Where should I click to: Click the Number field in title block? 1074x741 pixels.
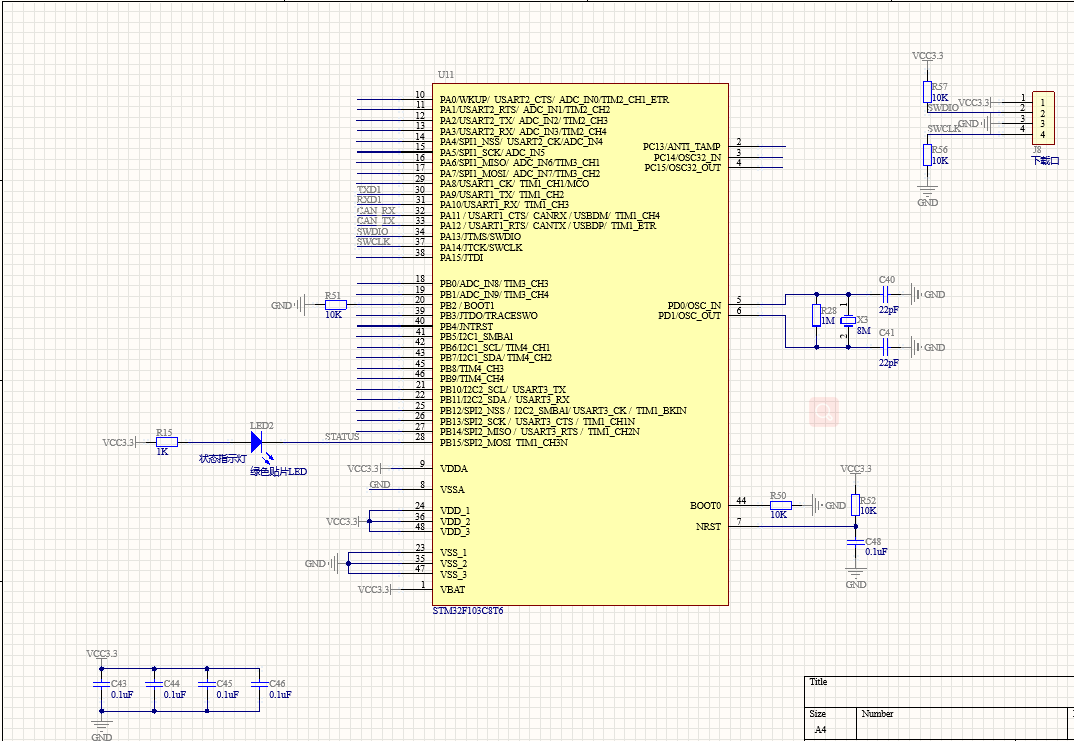point(964,724)
